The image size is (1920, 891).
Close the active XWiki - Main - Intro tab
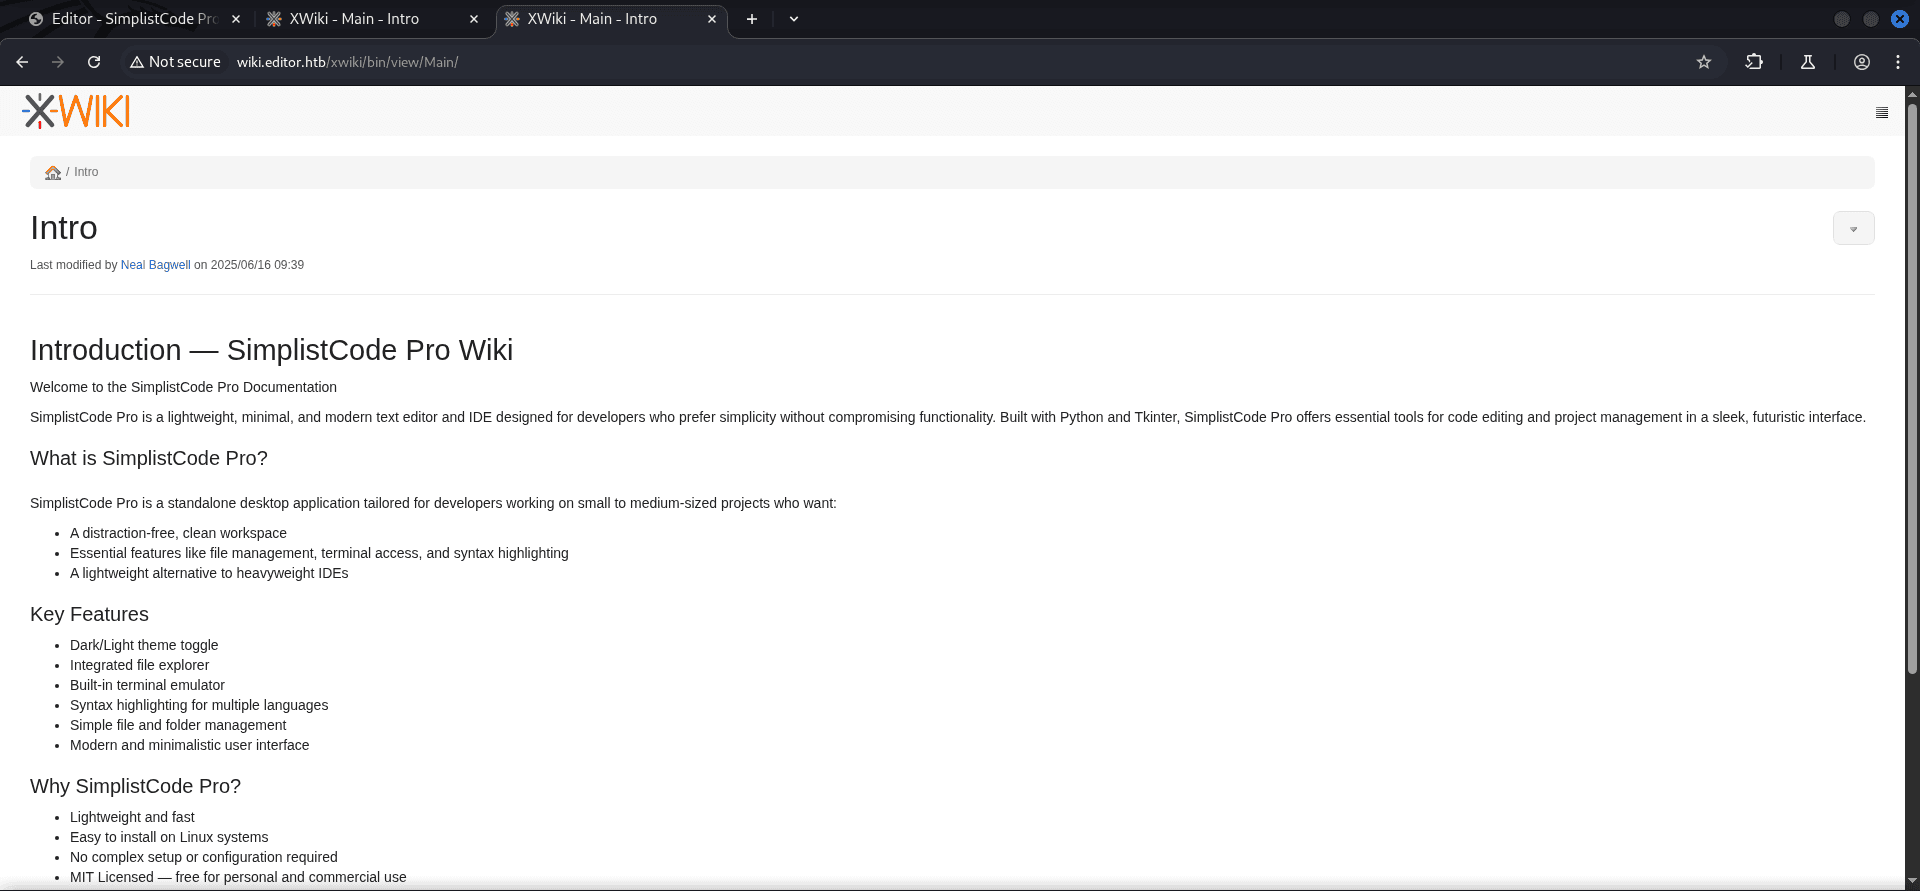(712, 19)
